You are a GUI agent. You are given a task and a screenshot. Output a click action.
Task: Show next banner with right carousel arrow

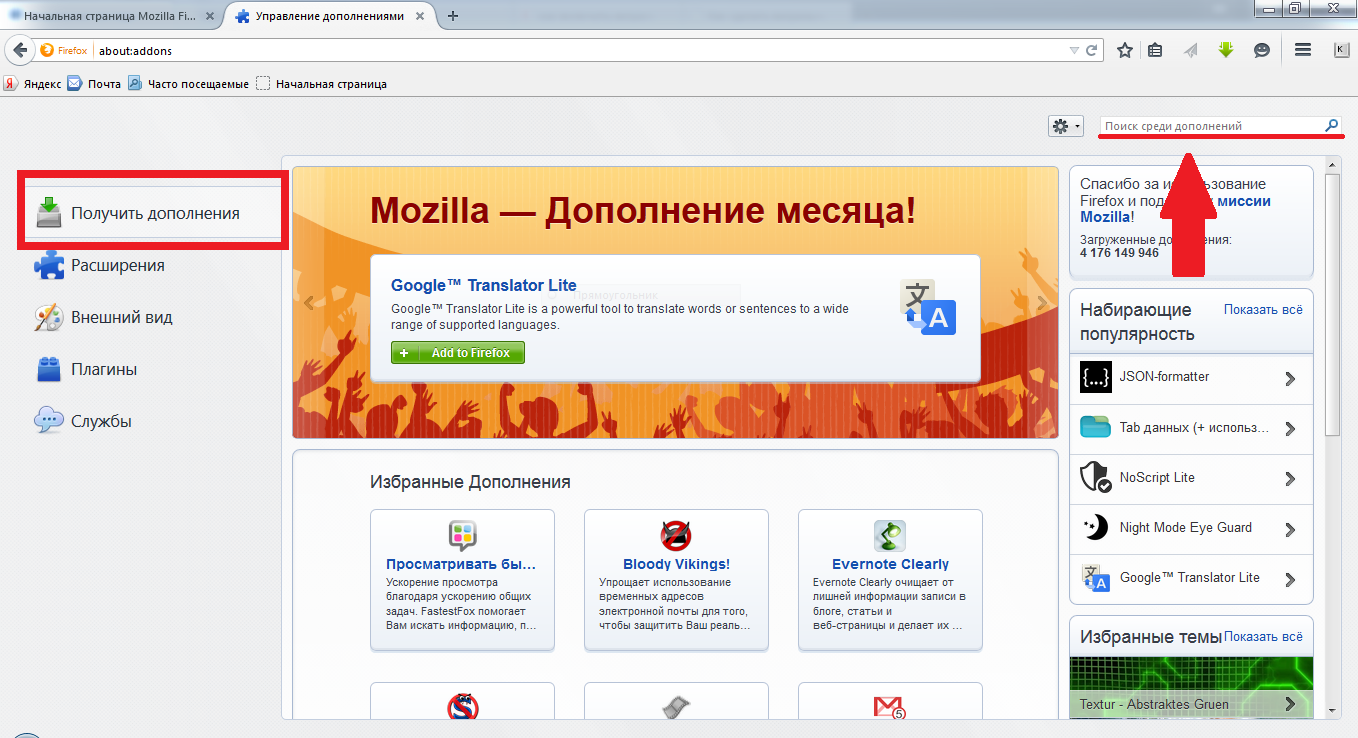pyautogui.click(x=1042, y=303)
